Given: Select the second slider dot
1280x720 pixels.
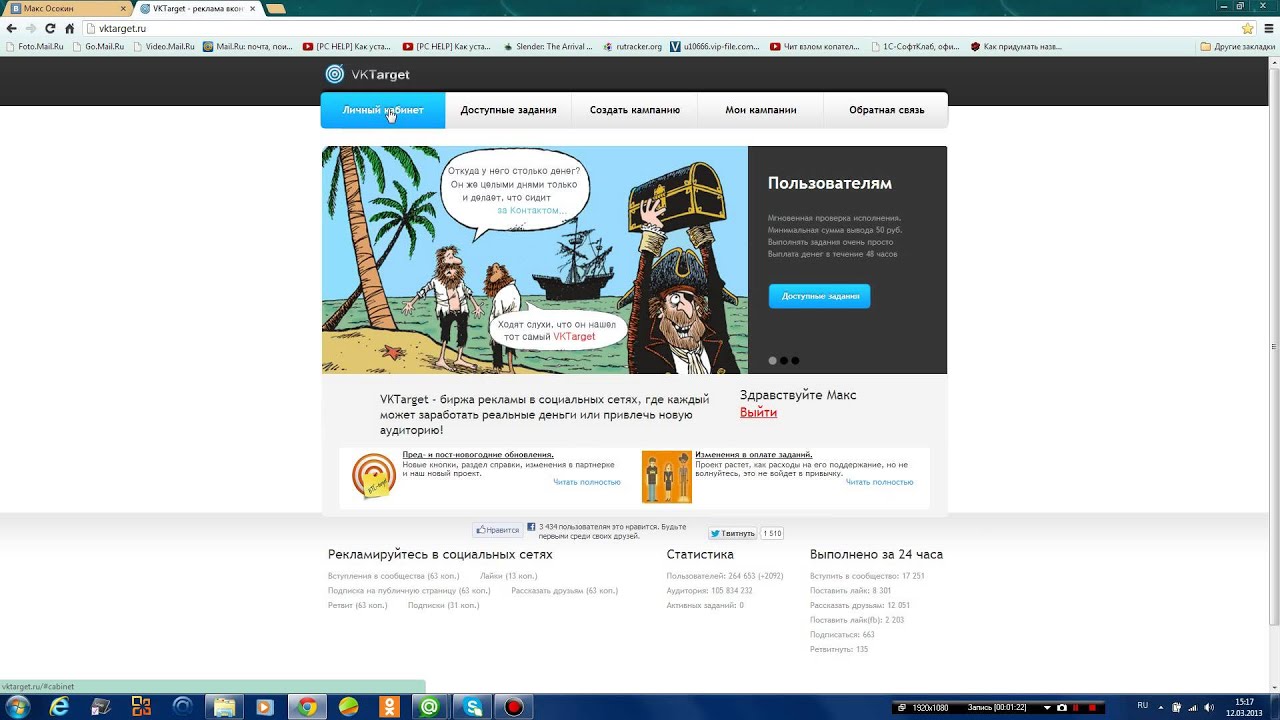Looking at the screenshot, I should click(784, 360).
